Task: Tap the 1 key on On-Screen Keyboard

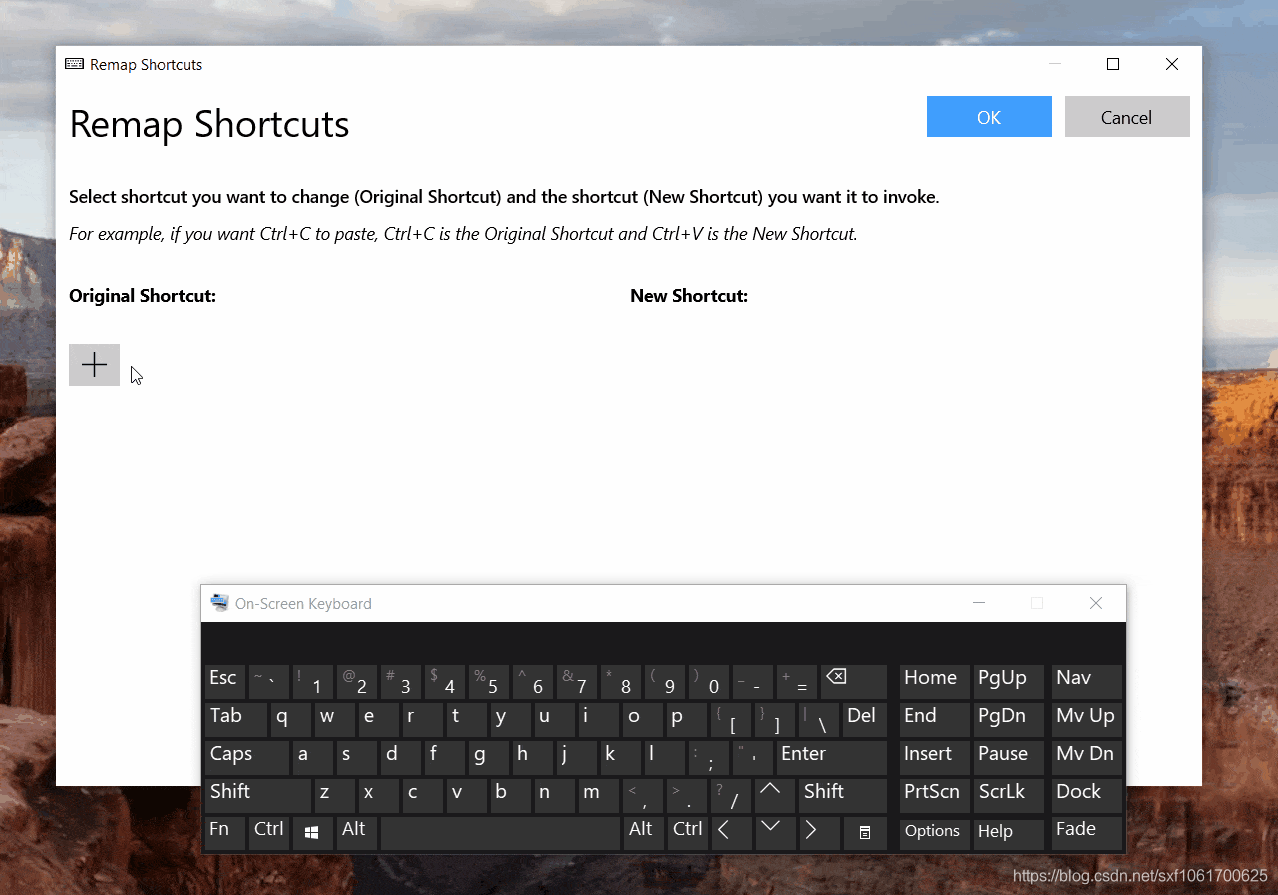Action: tap(313, 681)
